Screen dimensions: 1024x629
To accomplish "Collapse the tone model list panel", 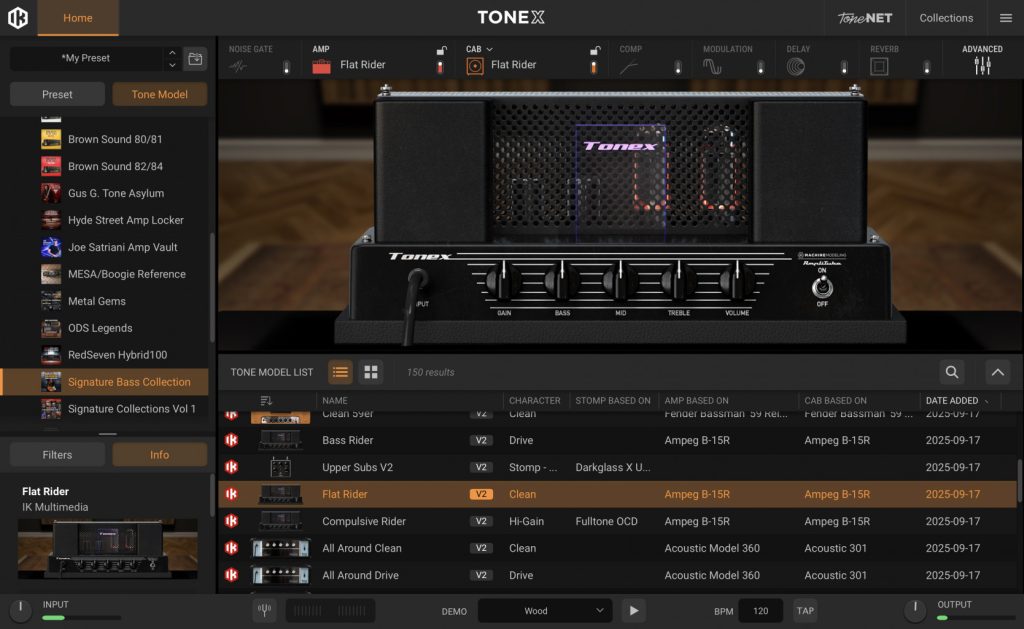I will (997, 372).
